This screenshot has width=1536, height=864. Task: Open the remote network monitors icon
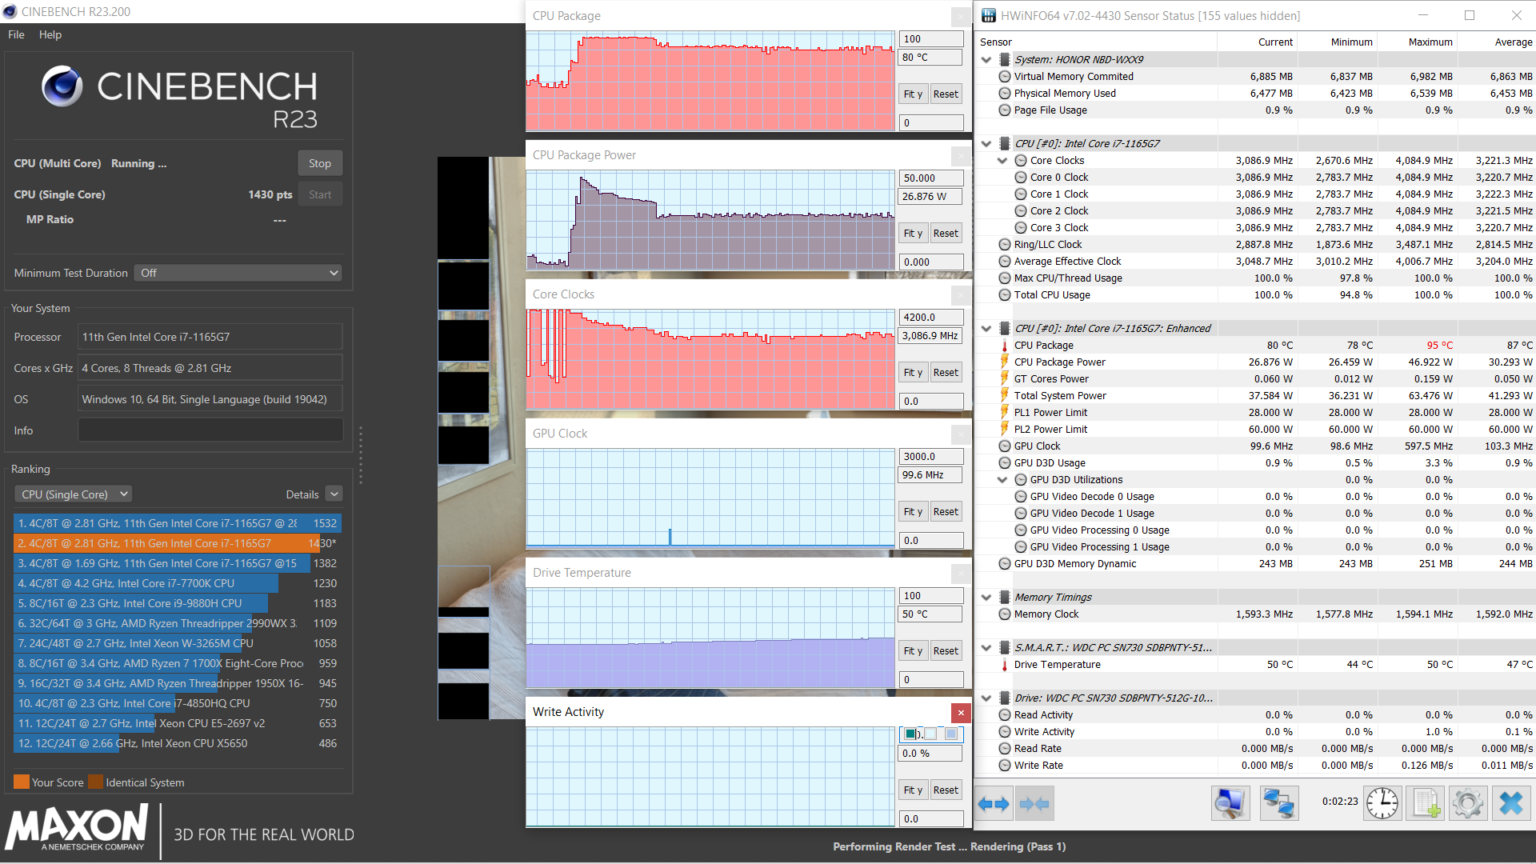pos(1278,803)
